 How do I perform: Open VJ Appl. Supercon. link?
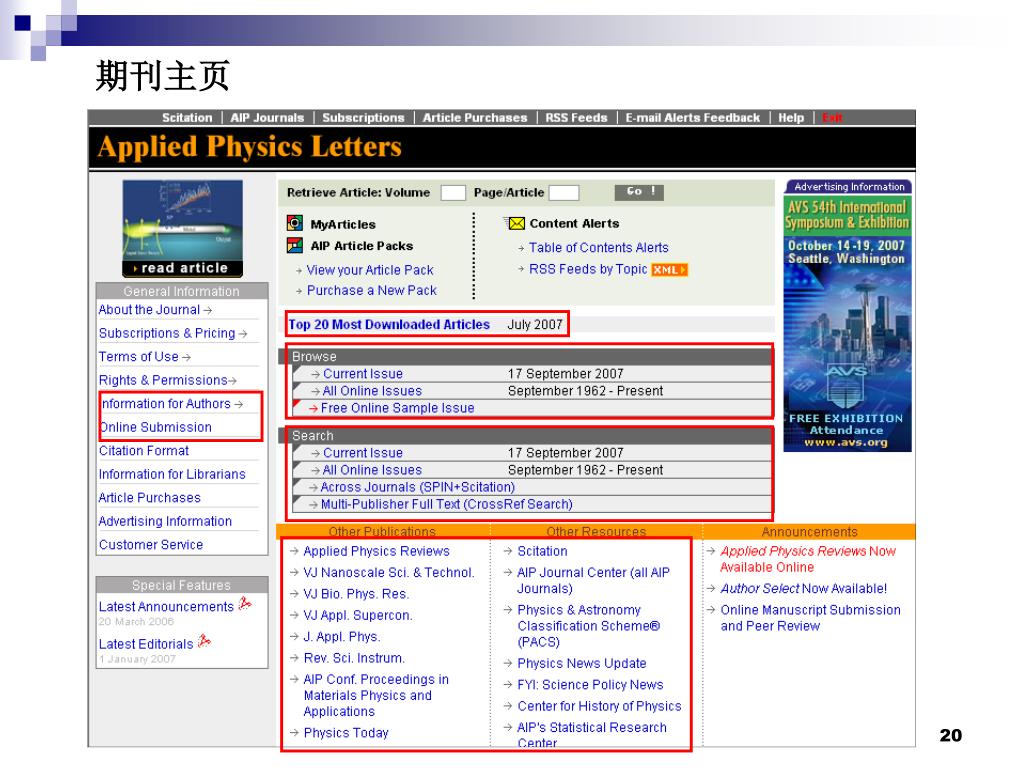click(358, 615)
